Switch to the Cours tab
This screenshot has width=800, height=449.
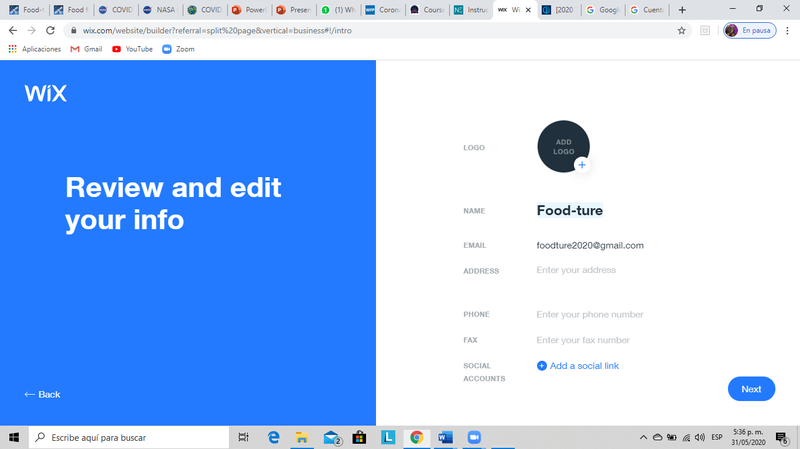click(x=427, y=10)
